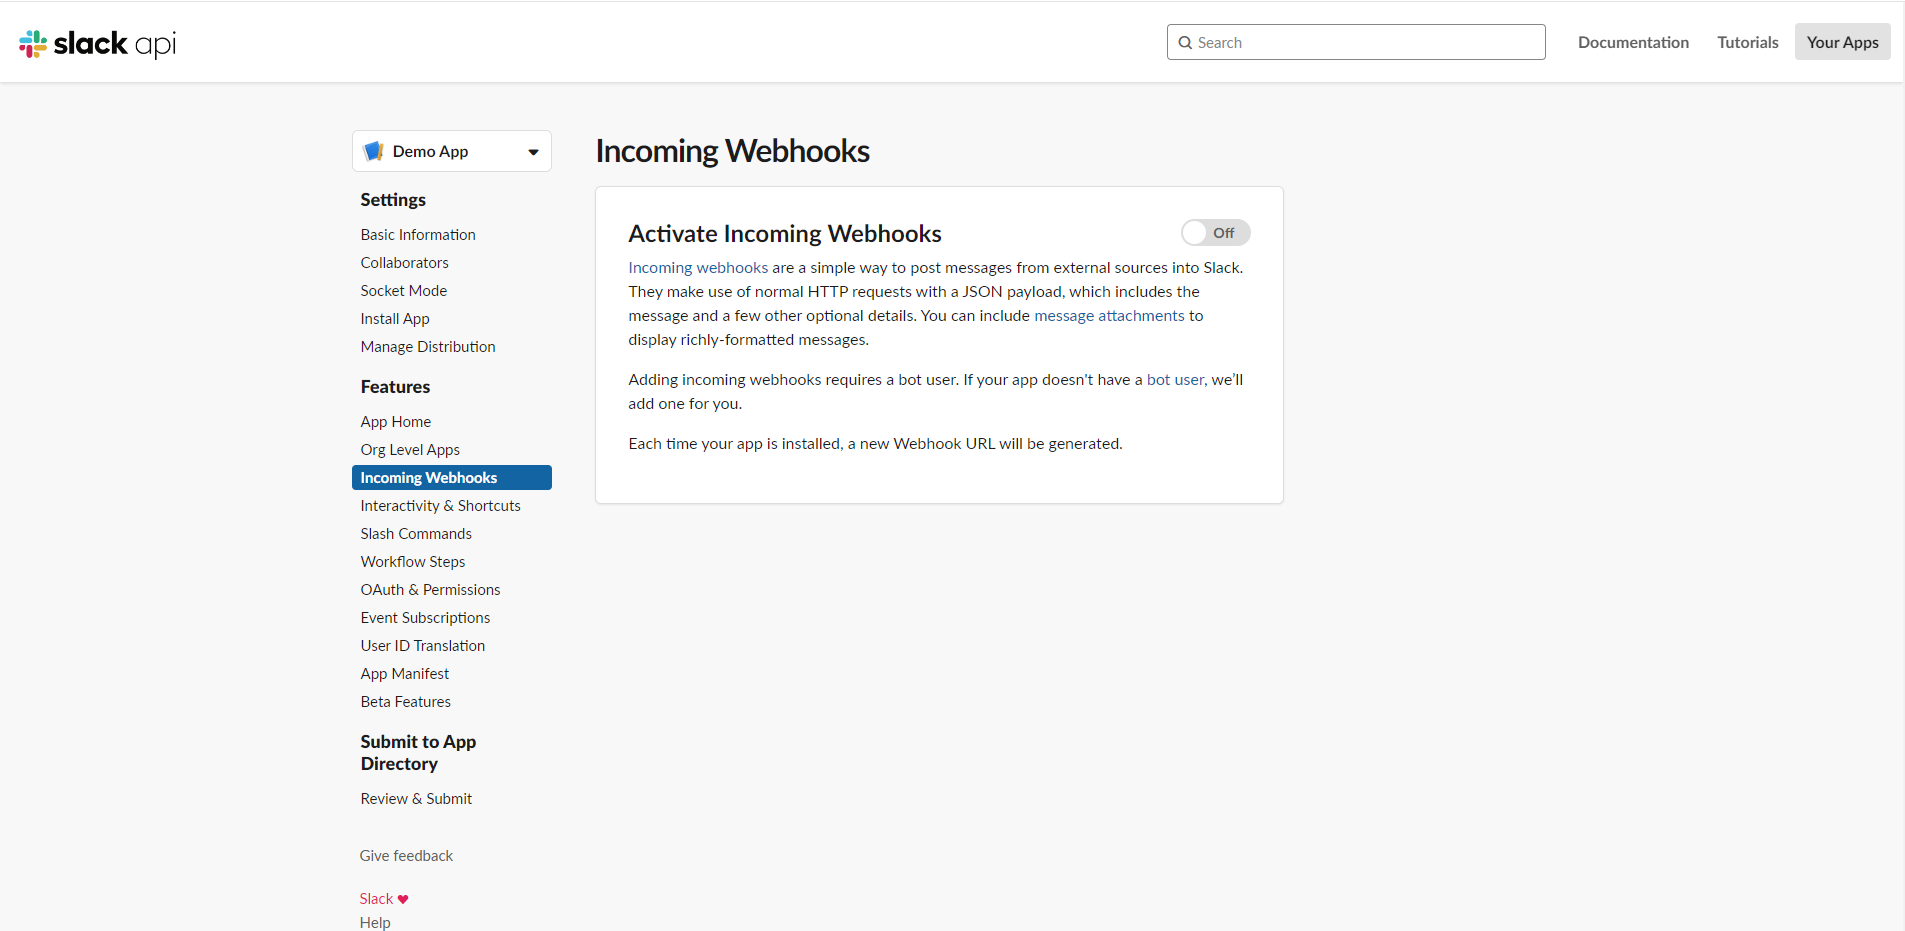The width and height of the screenshot is (1905, 931).
Task: Open Event Subscriptions
Action: (425, 617)
